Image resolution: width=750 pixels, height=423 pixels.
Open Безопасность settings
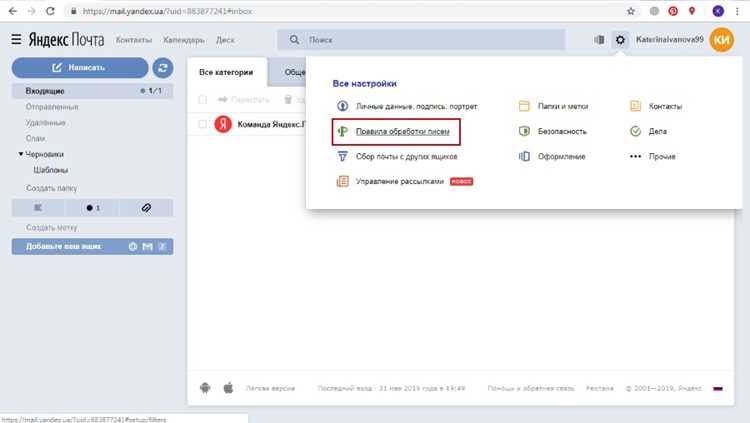click(562, 131)
